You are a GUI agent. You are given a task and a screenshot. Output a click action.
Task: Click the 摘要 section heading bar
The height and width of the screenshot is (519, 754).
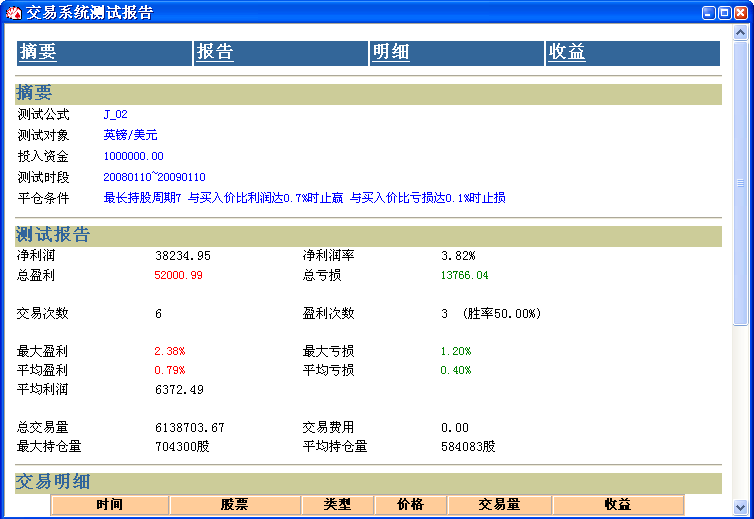tap(368, 93)
